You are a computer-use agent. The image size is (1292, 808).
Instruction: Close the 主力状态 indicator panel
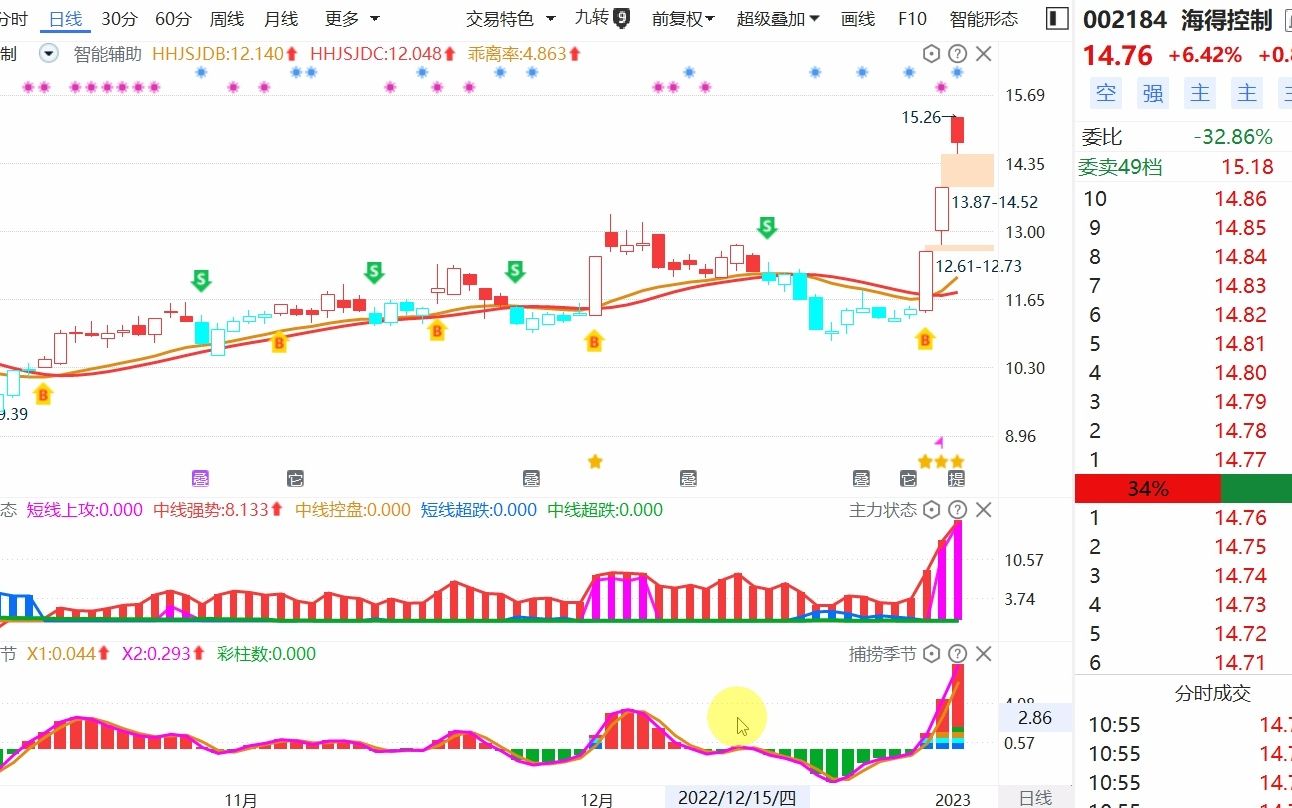click(984, 510)
